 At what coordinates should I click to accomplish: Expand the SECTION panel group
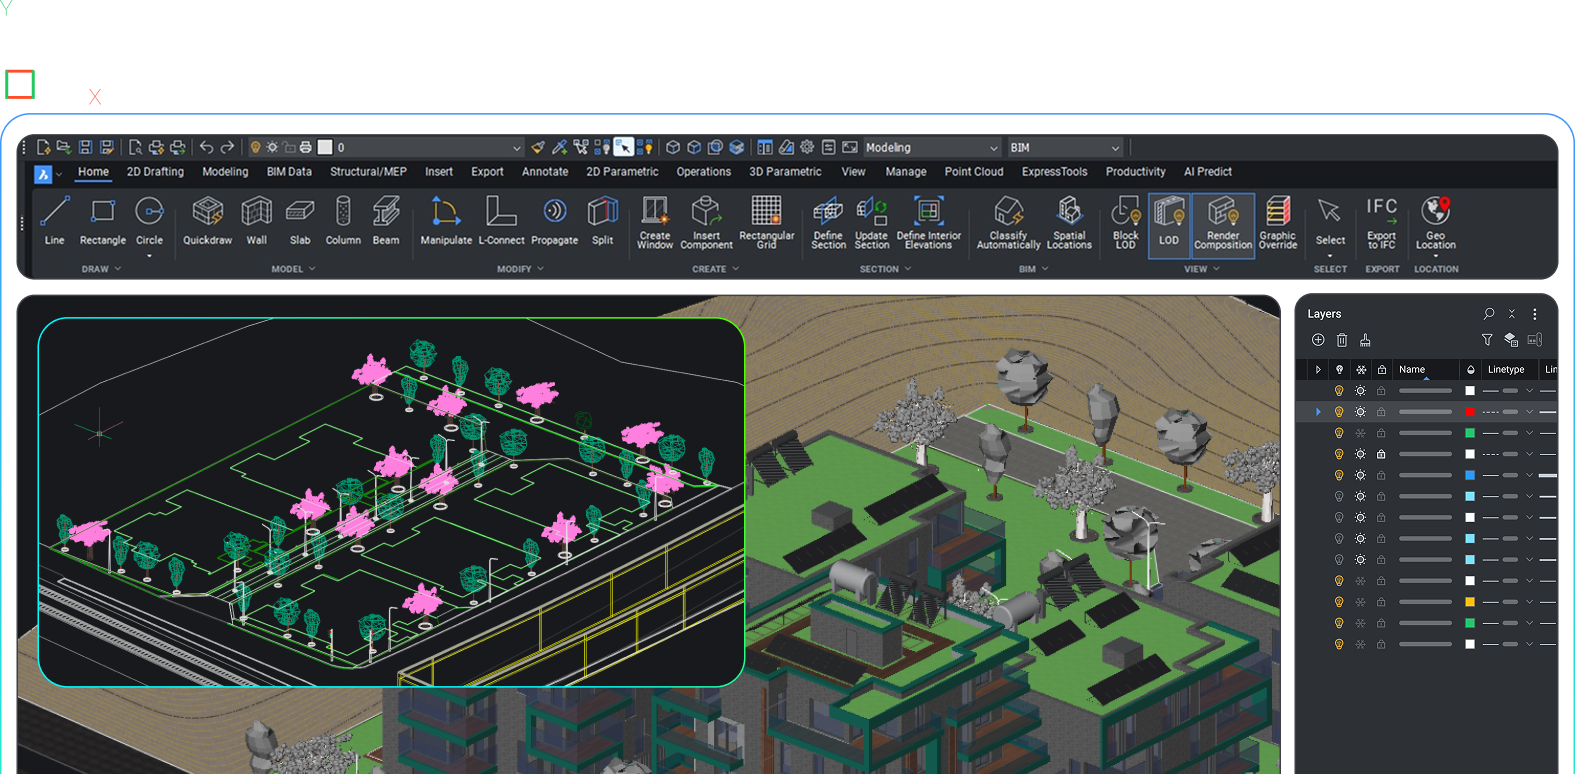point(886,269)
